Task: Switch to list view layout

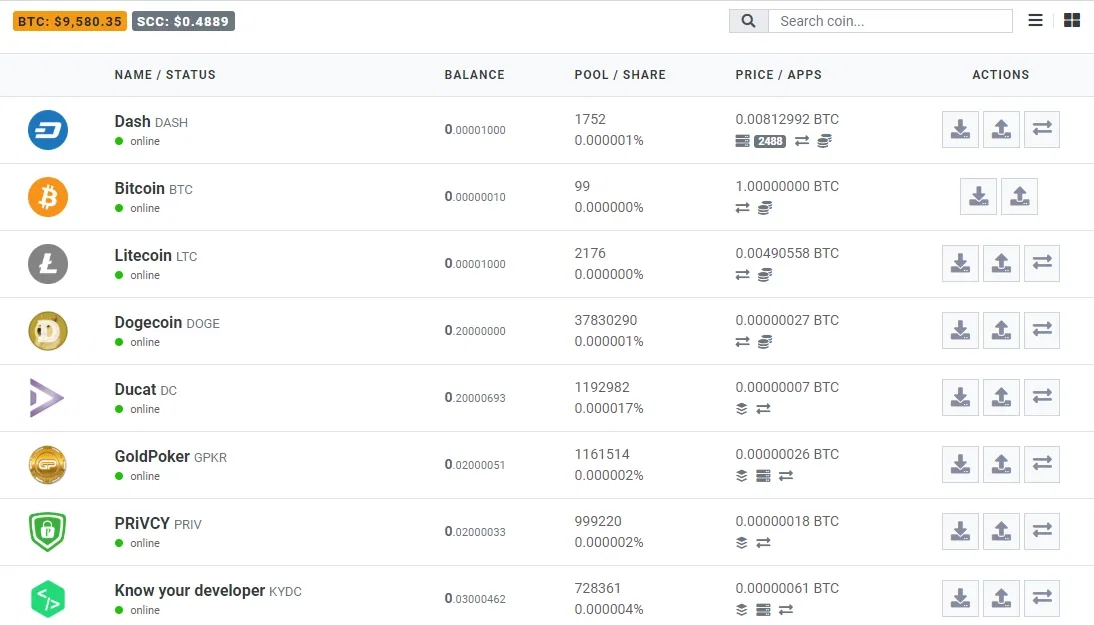Action: point(1035,21)
